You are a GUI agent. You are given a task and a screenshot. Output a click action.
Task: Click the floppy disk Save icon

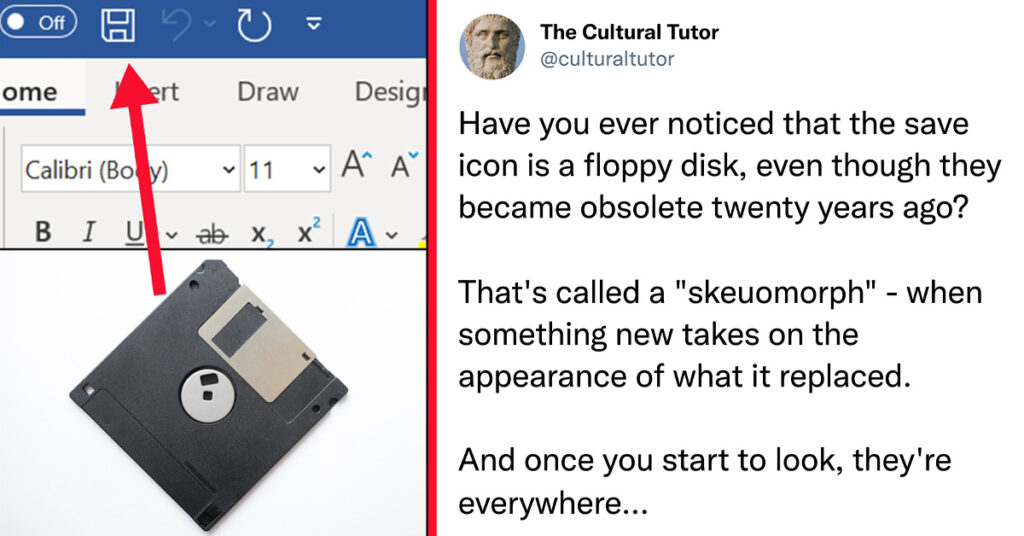(118, 26)
